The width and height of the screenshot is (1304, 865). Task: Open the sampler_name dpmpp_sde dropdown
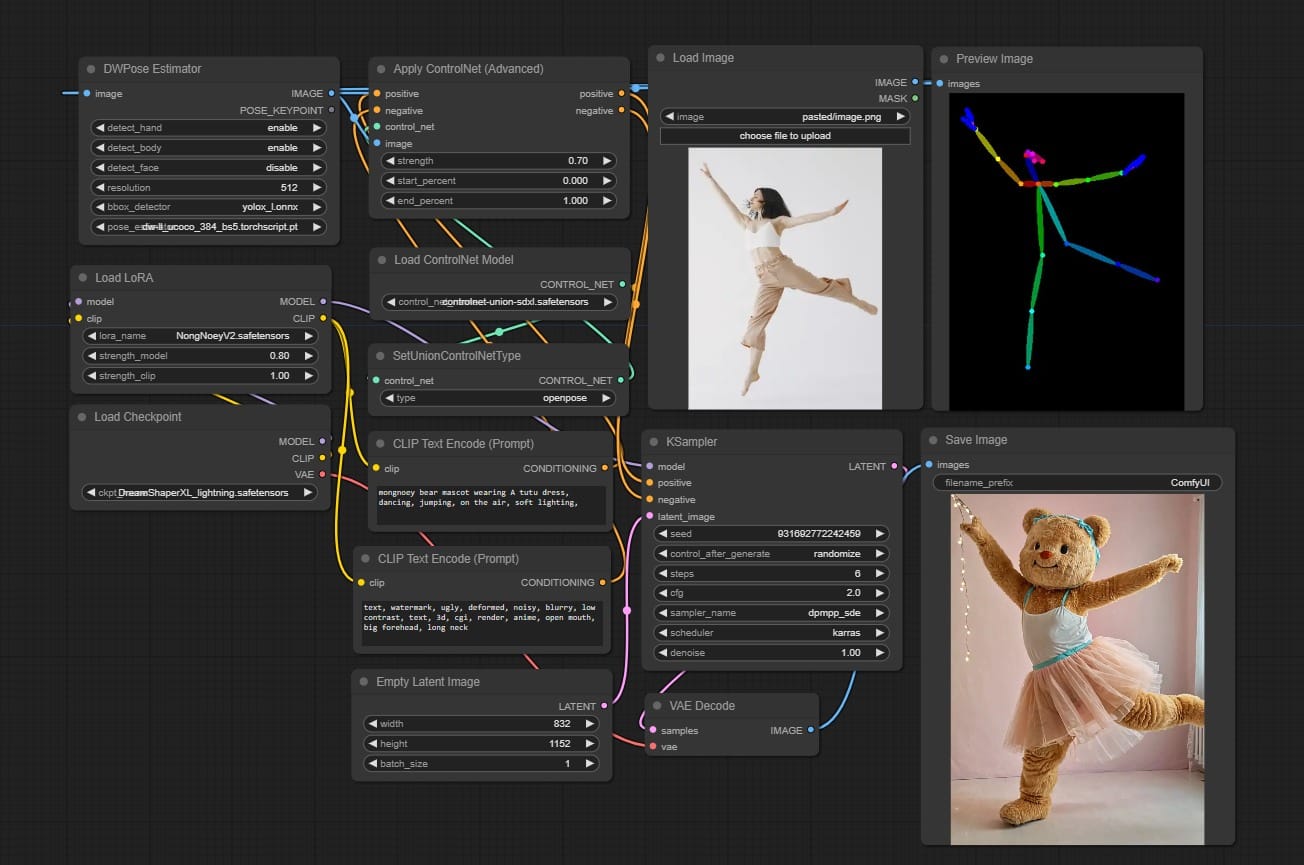tap(771, 613)
